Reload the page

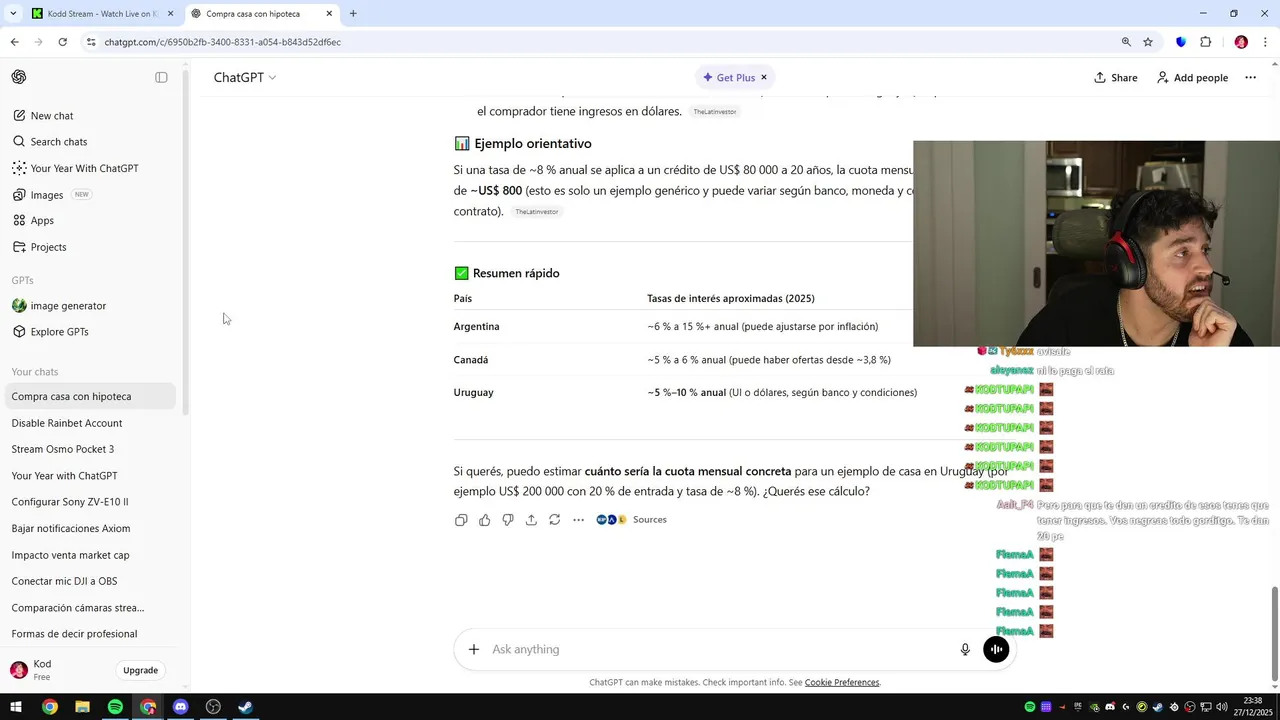tap(63, 42)
